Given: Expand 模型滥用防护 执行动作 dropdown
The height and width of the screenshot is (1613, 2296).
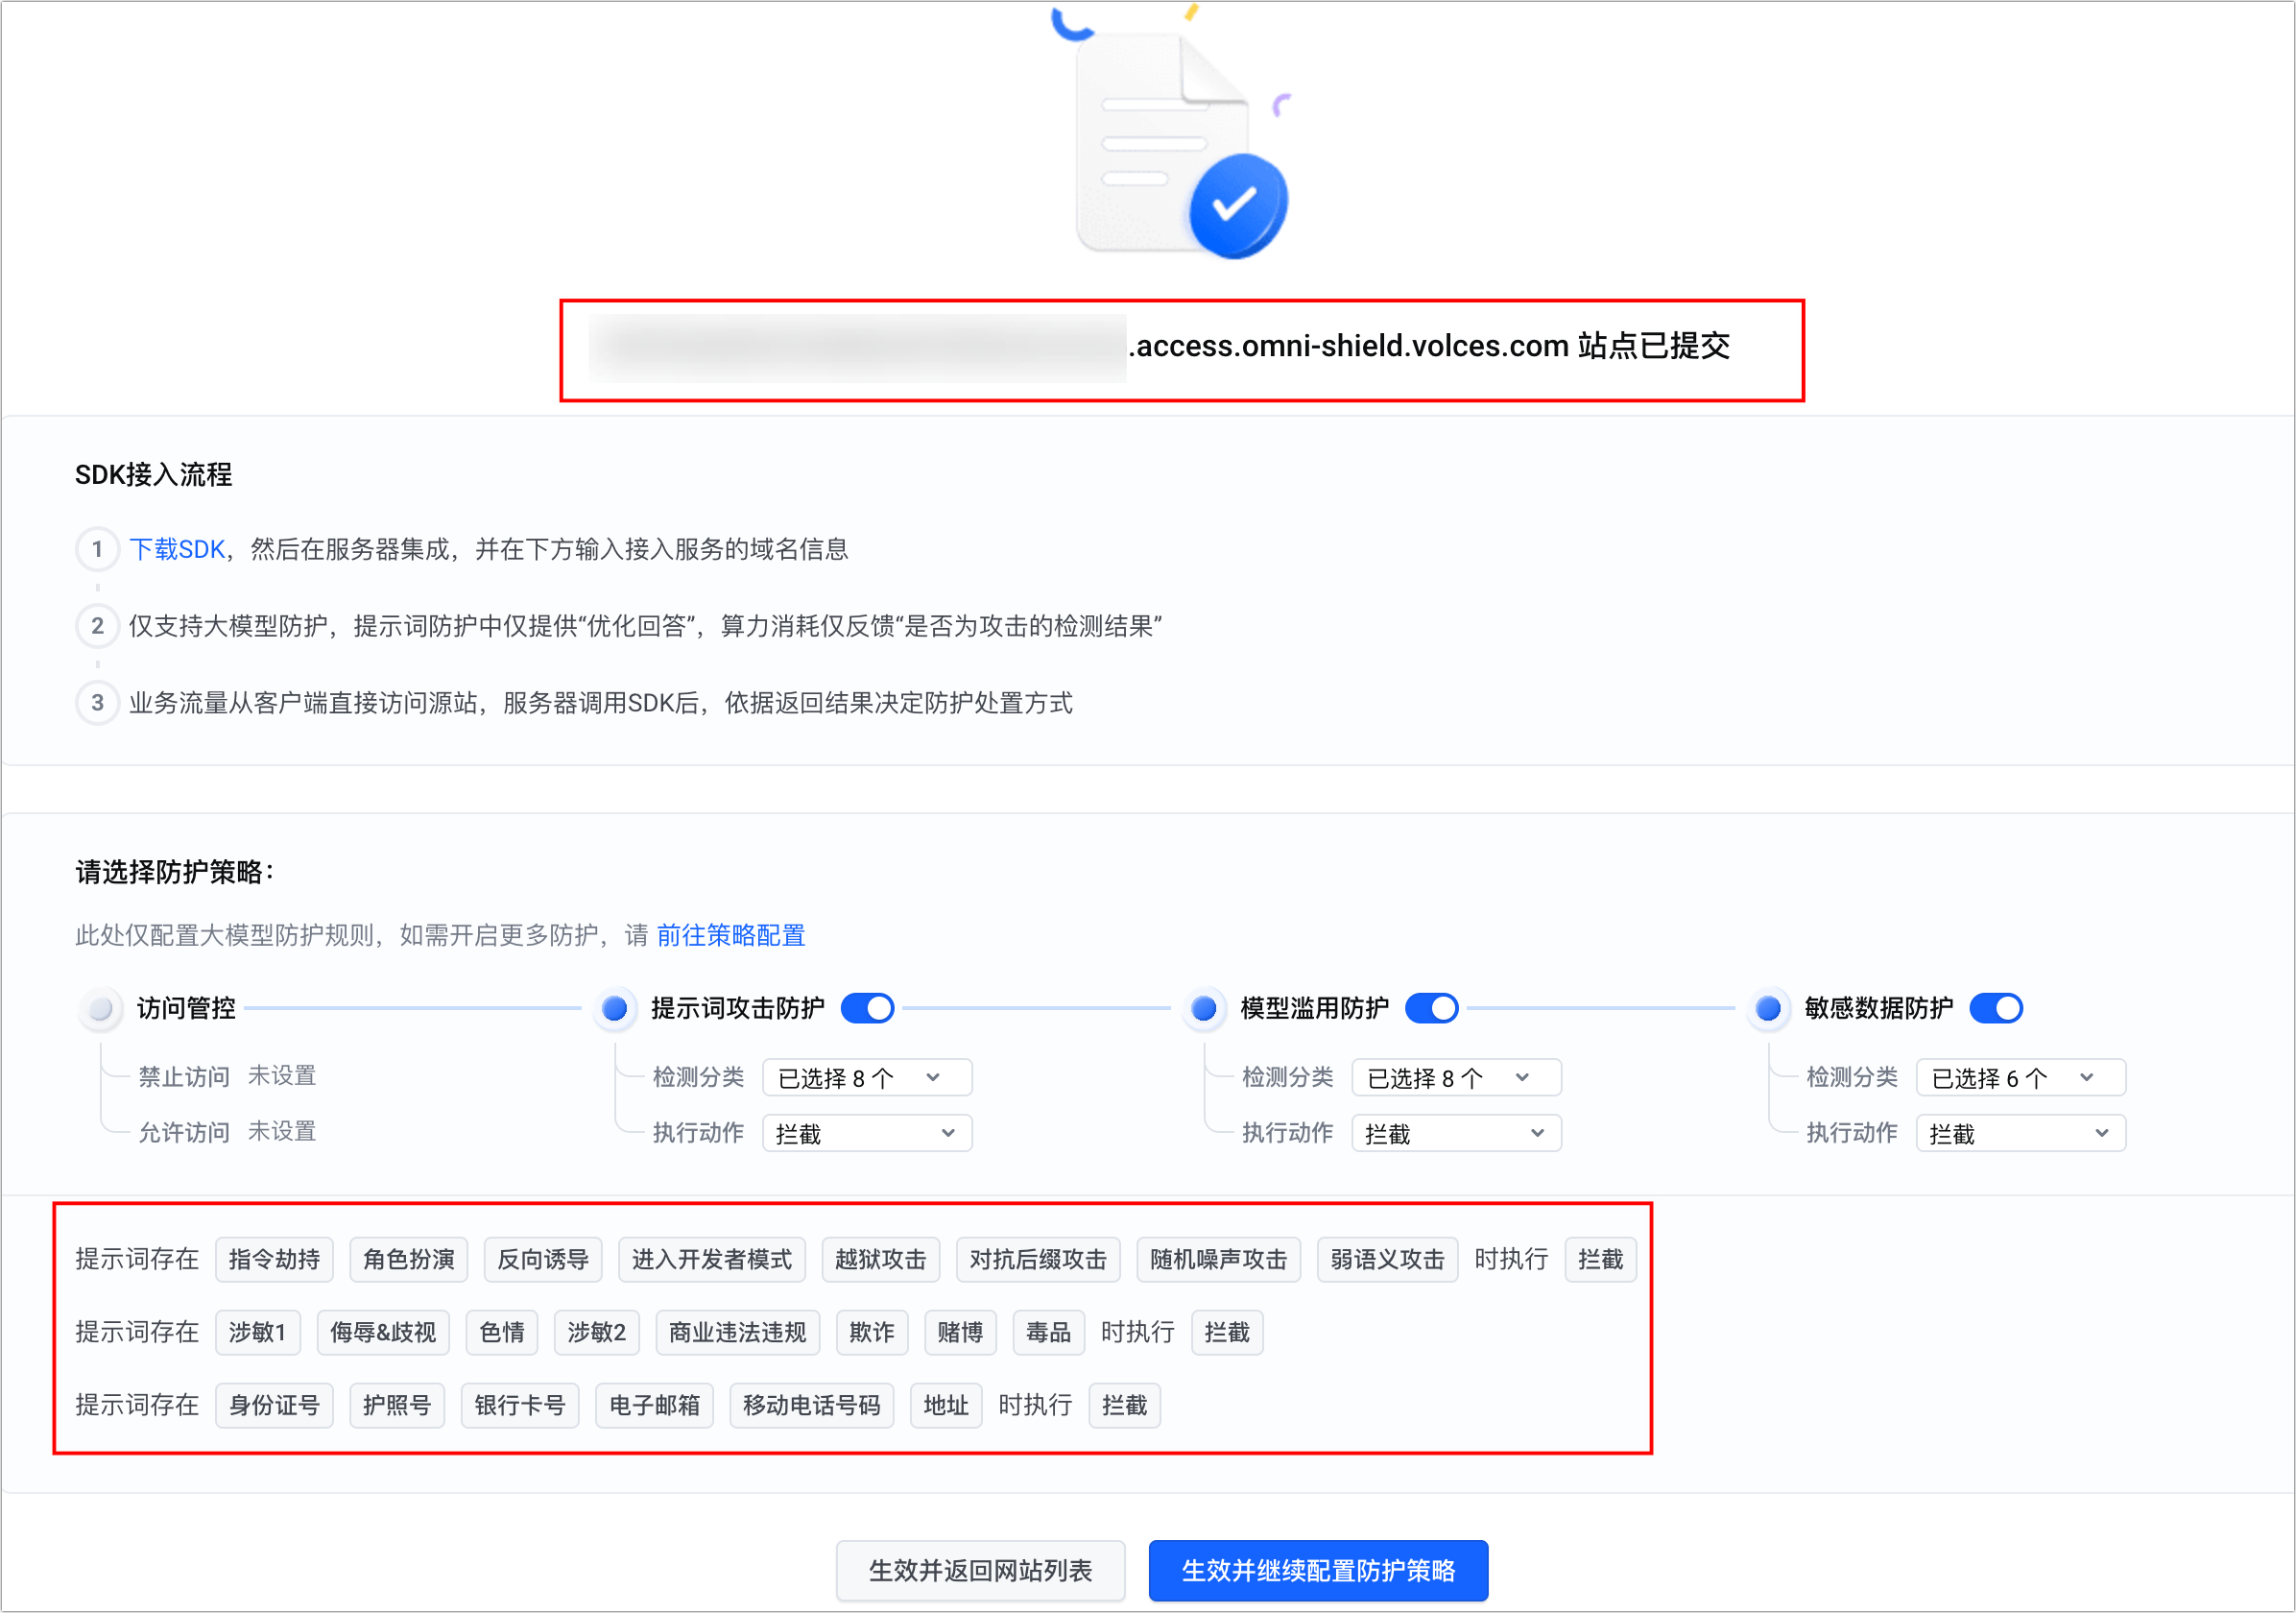Looking at the screenshot, I should click(x=1455, y=1134).
